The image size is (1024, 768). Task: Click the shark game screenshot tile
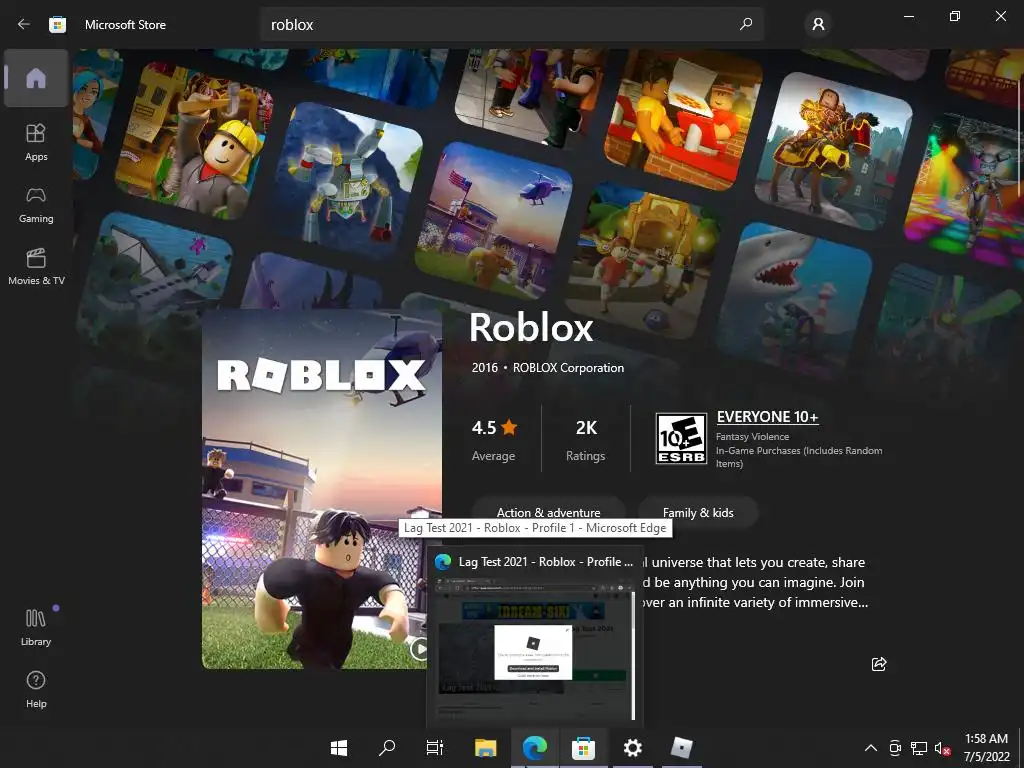pos(792,300)
